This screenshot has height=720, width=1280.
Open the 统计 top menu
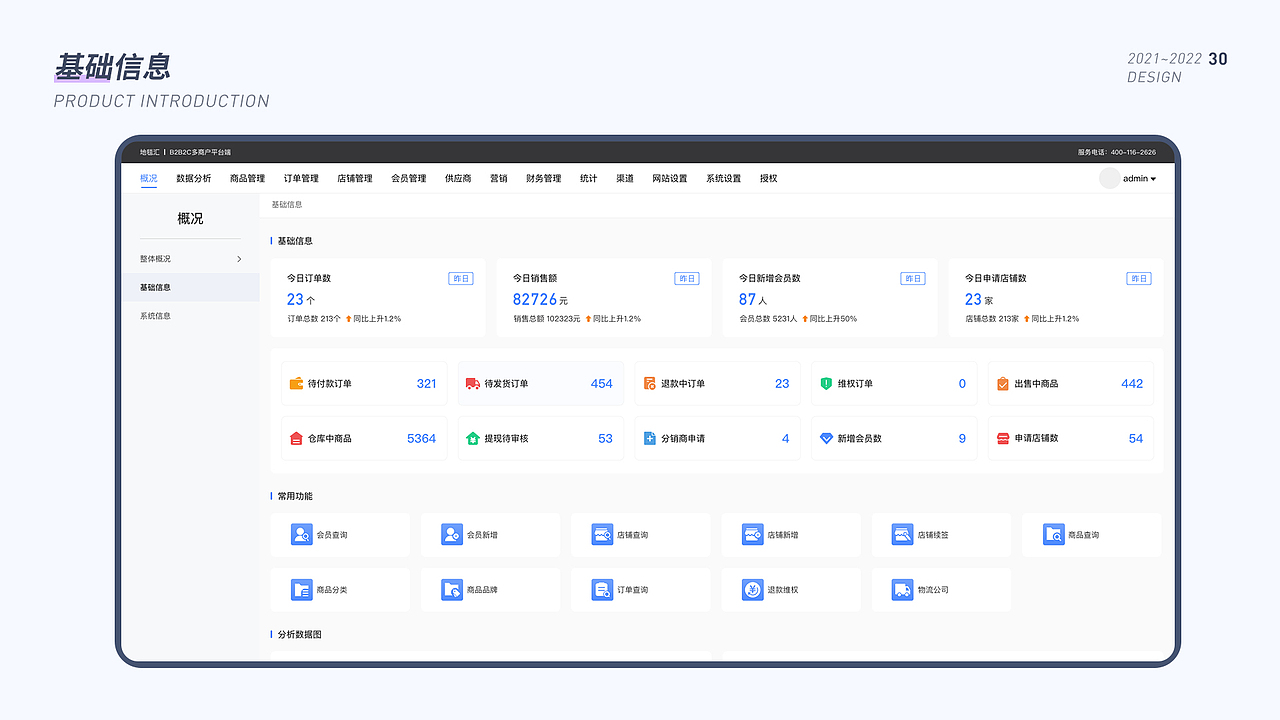pos(589,179)
